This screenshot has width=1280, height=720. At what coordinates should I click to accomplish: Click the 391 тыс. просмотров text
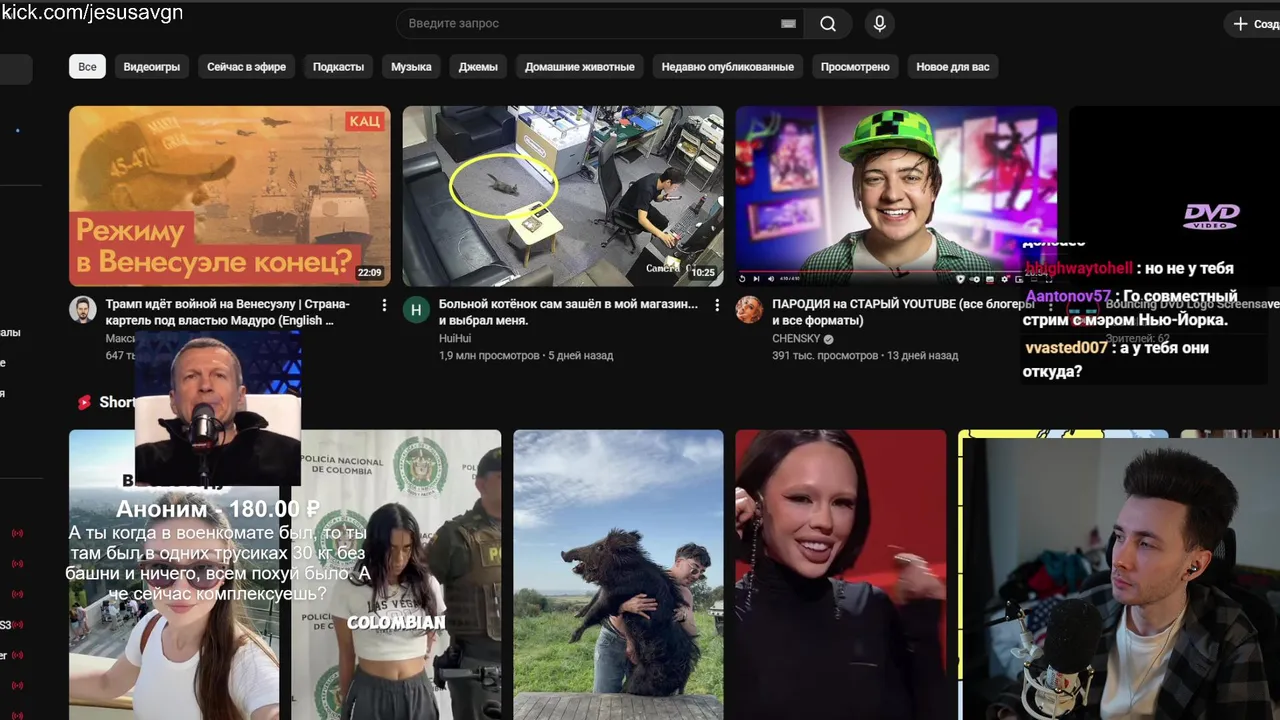[825, 356]
